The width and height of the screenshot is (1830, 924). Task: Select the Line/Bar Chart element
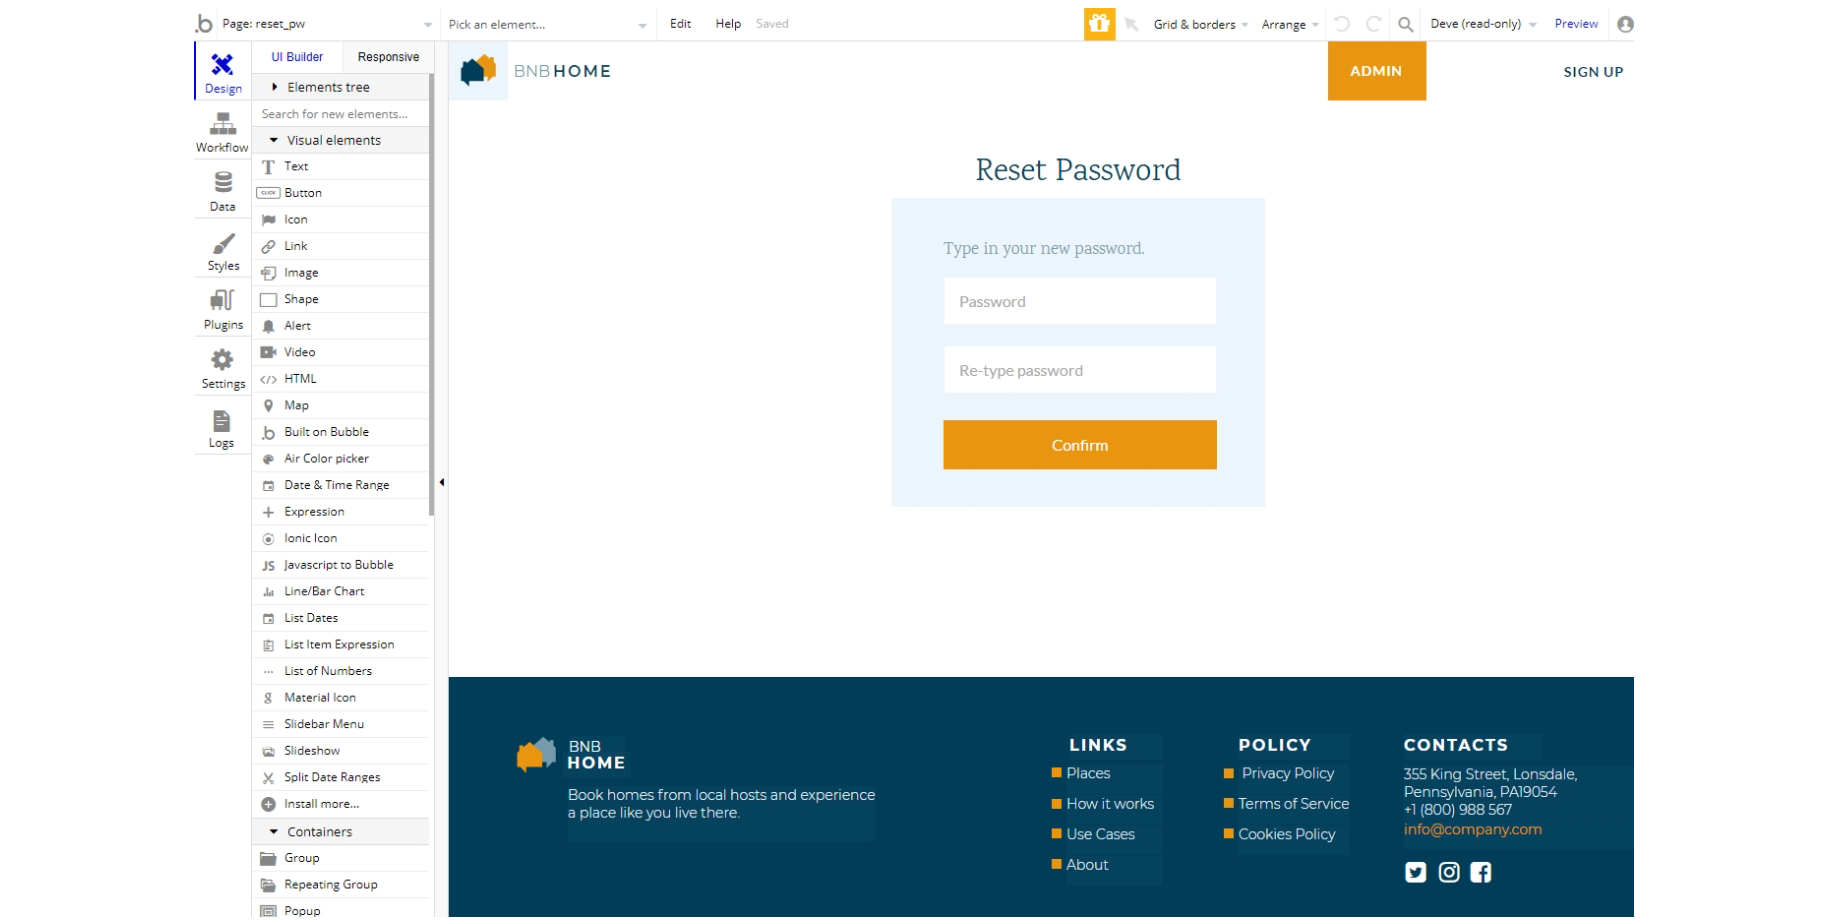click(x=342, y=592)
